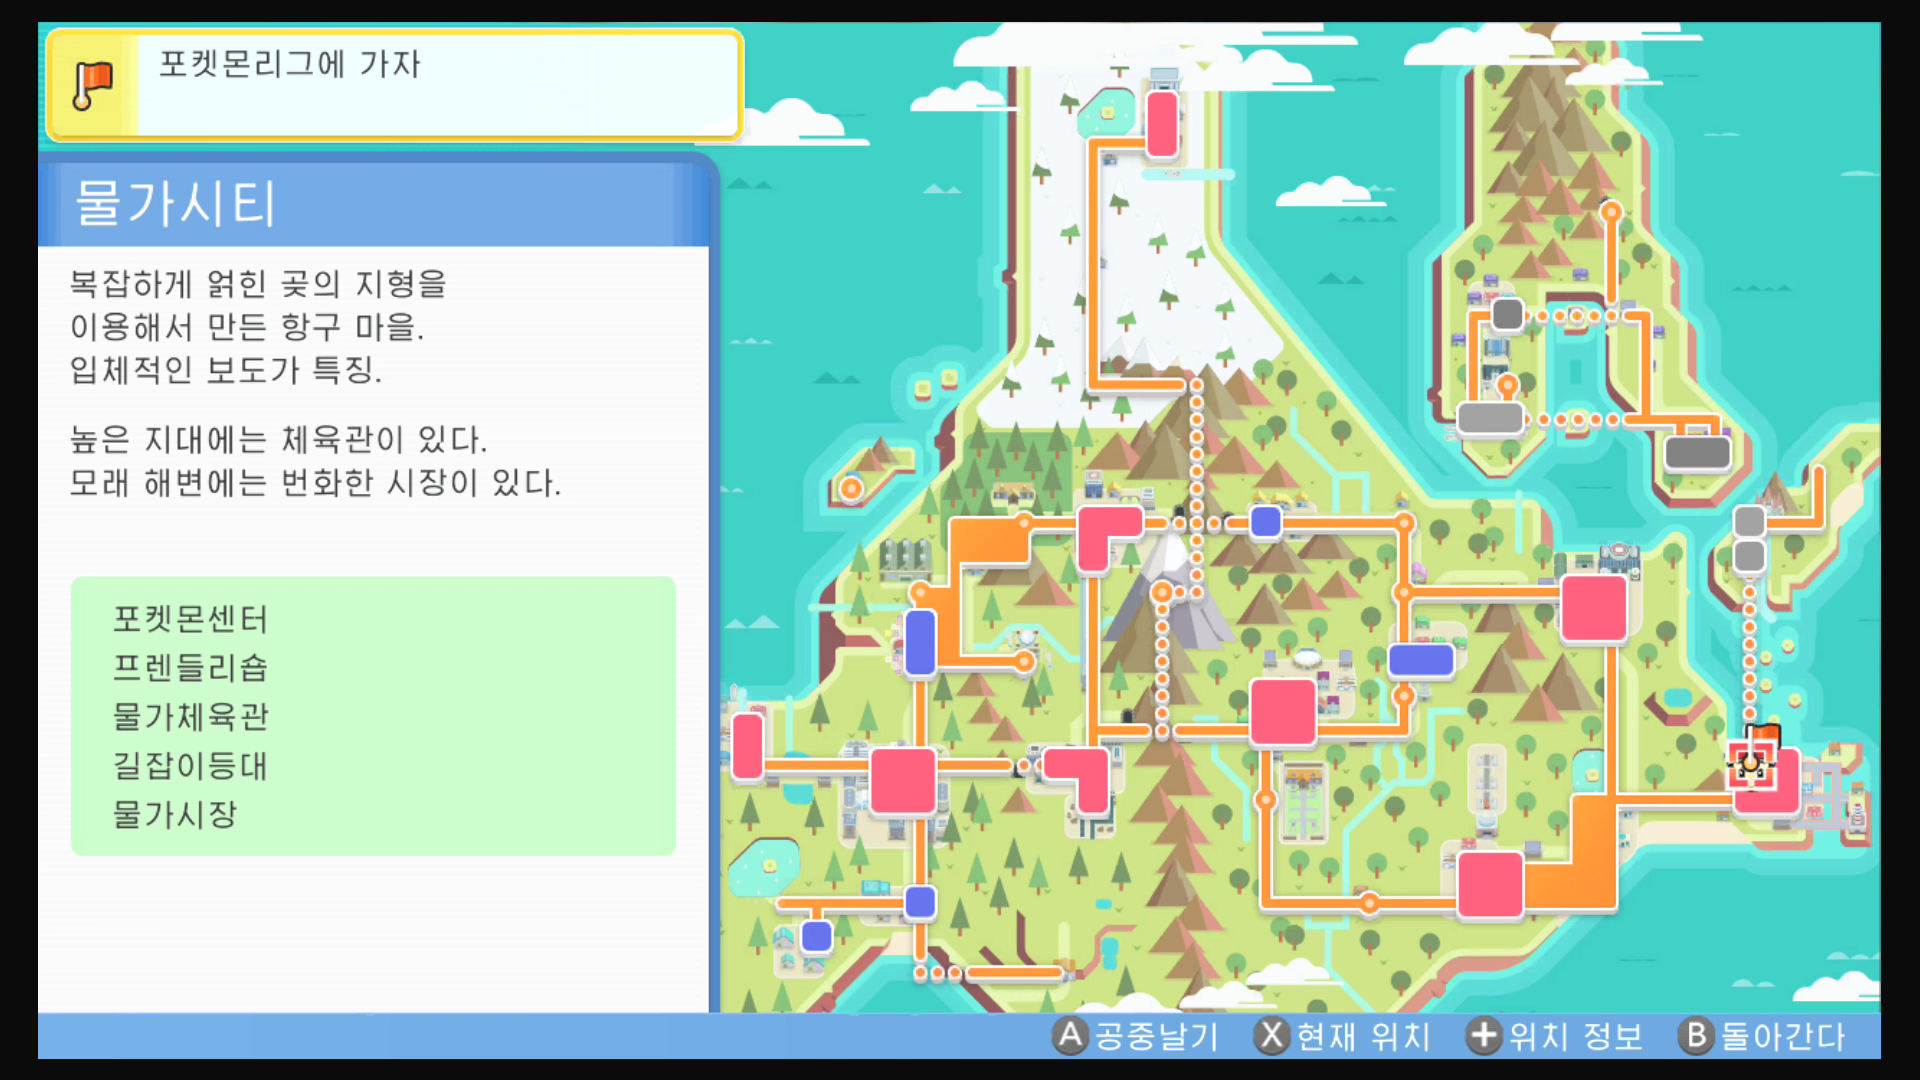
Task: Select the wide blue rectangle node in the east
Action: pyautogui.click(x=1421, y=660)
